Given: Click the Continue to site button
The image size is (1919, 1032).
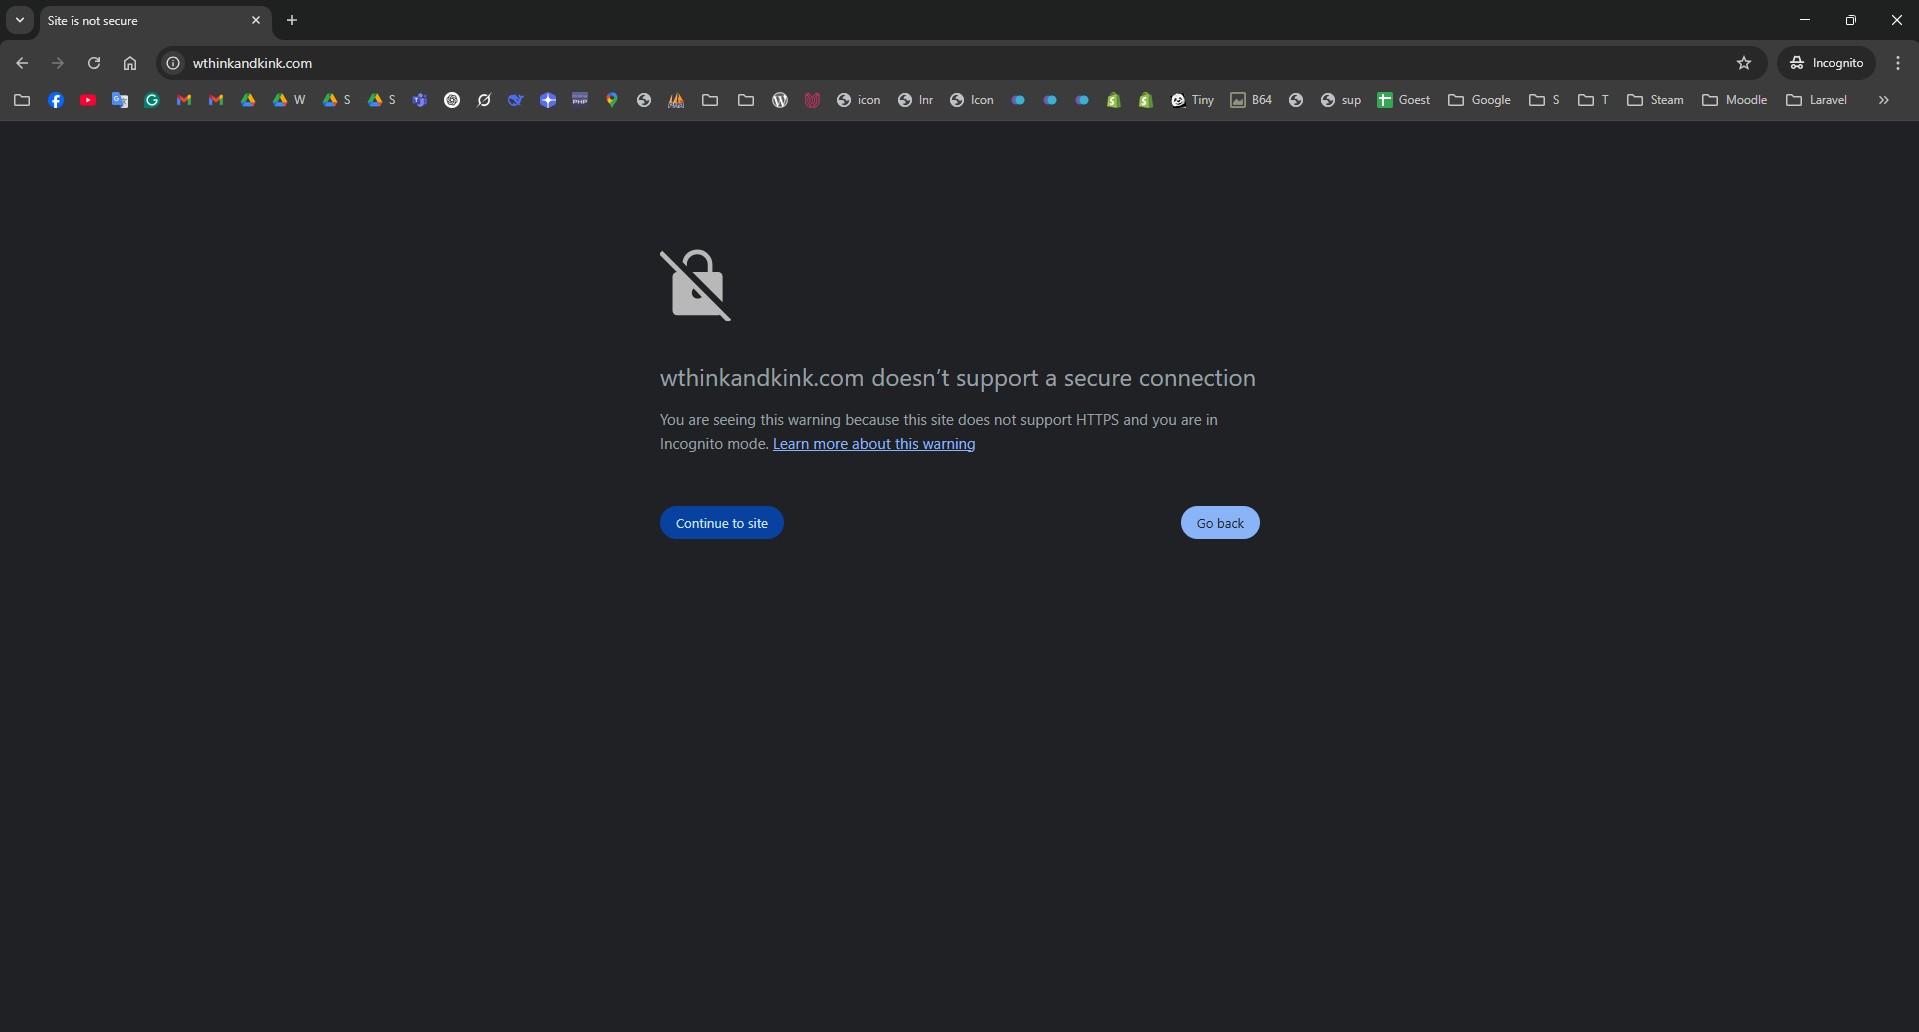Looking at the screenshot, I should [722, 523].
